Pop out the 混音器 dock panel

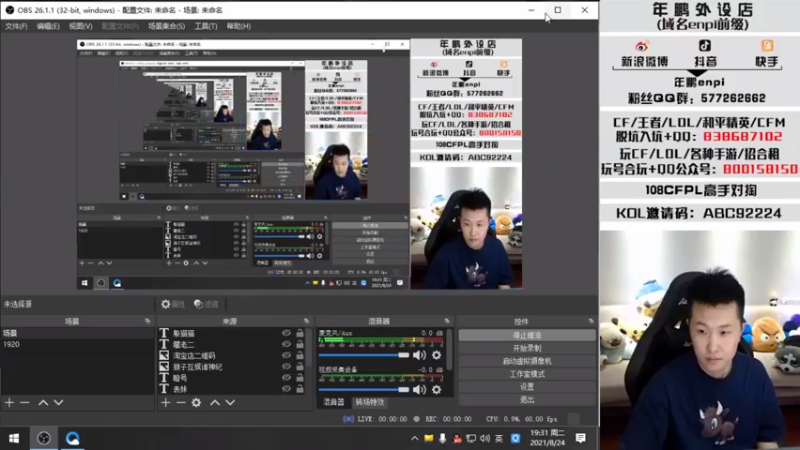point(447,321)
